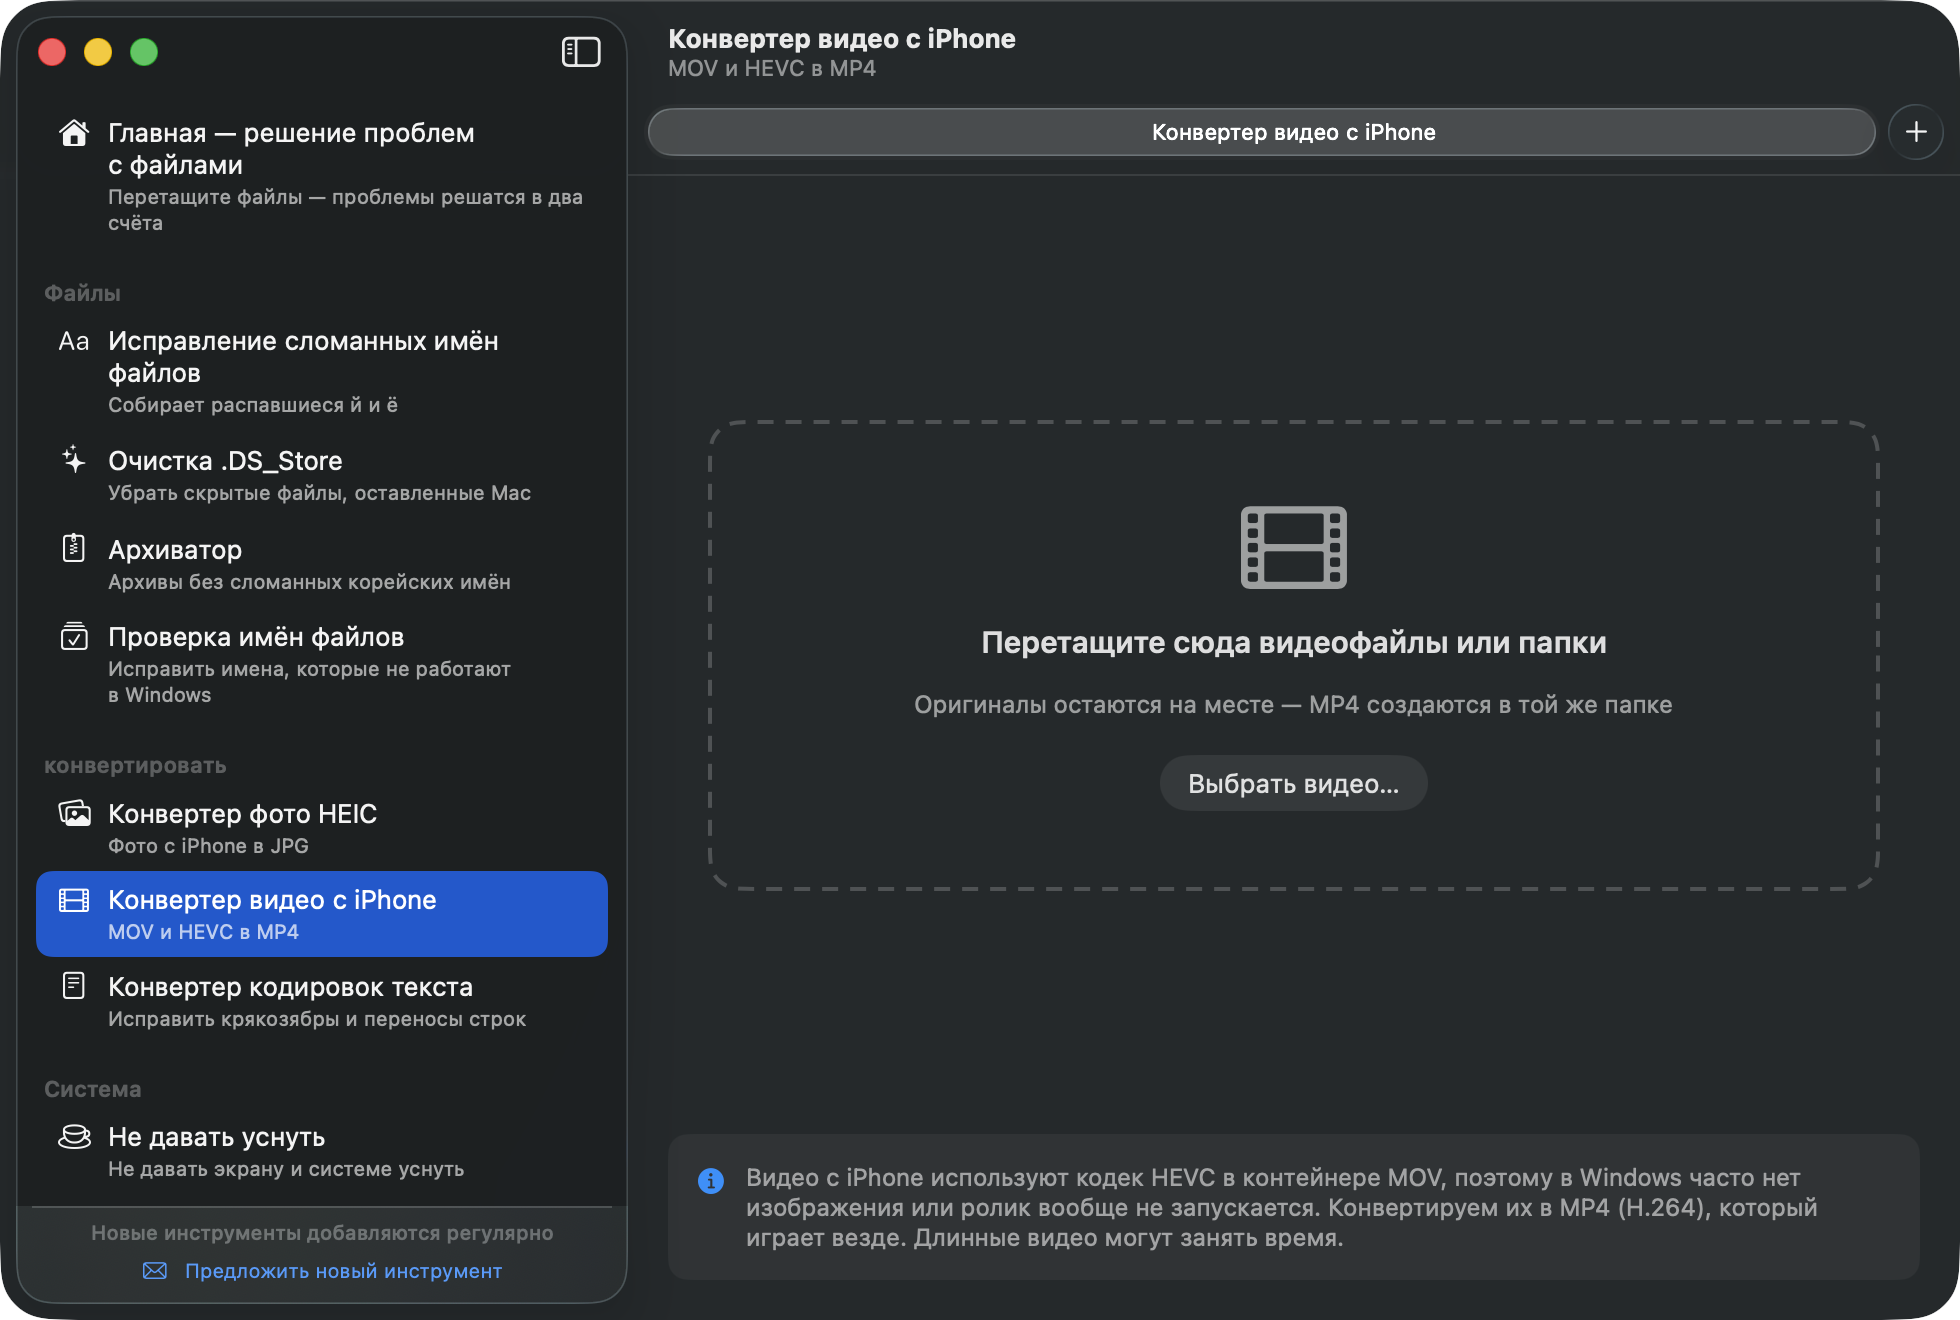
Task: Click the description Перетащите файлы — проблемы решатся
Action: 345,210
